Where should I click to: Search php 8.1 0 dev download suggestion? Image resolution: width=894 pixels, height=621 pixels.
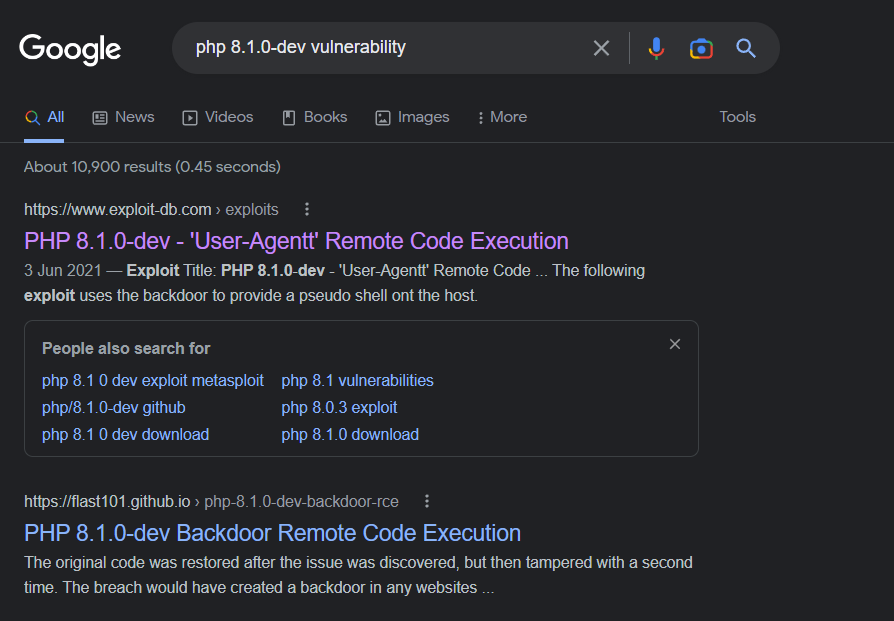click(x=125, y=435)
